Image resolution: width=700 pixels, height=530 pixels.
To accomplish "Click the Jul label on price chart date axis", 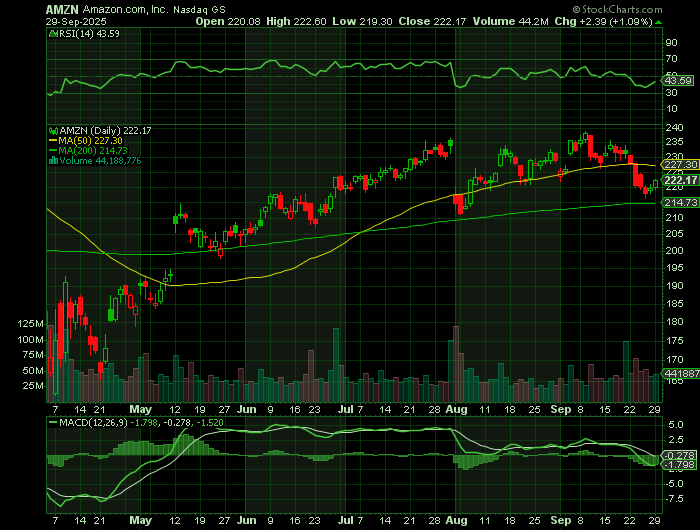I will click(346, 409).
